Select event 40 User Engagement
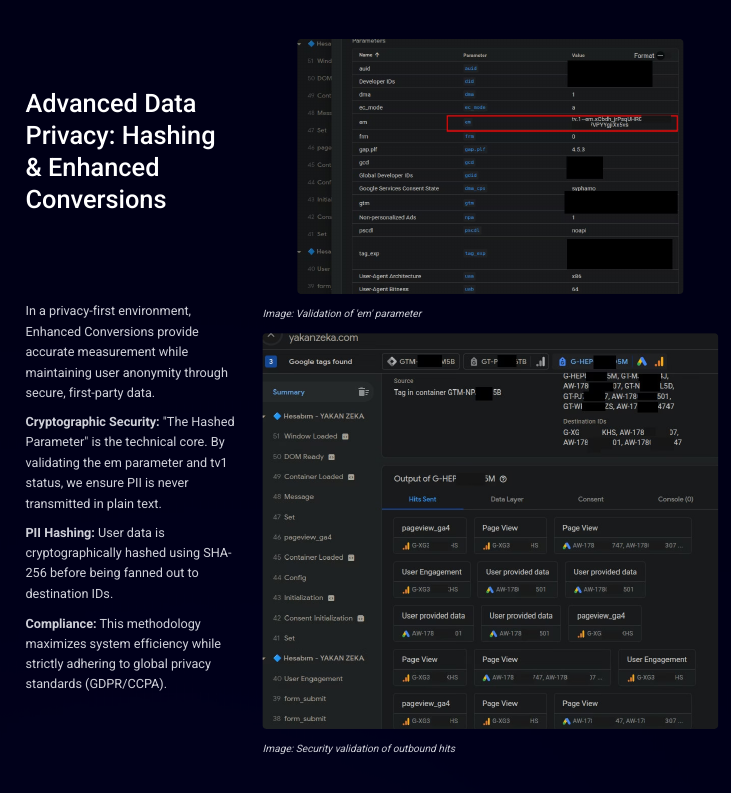Image resolution: width=731 pixels, height=793 pixels. click(308, 679)
